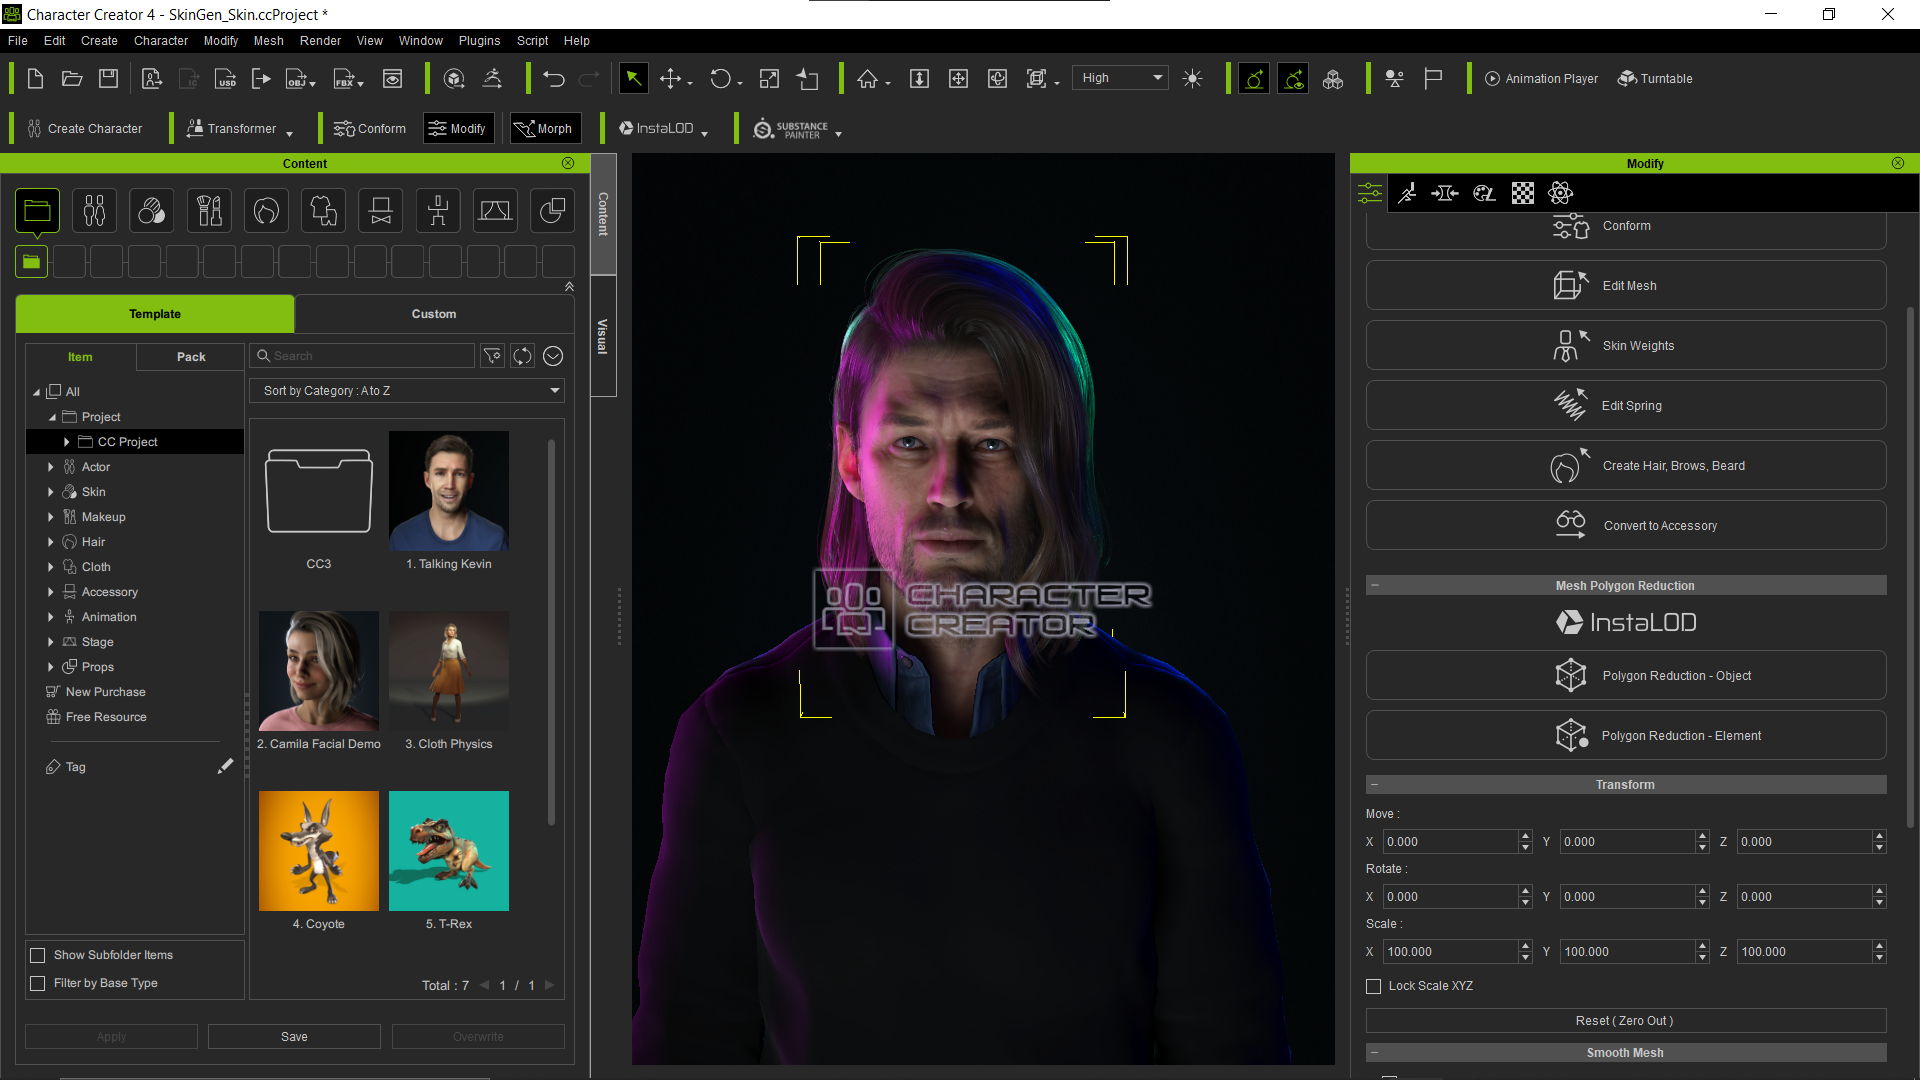Open the checkerboard Texture tab icon

pyautogui.click(x=1523, y=193)
